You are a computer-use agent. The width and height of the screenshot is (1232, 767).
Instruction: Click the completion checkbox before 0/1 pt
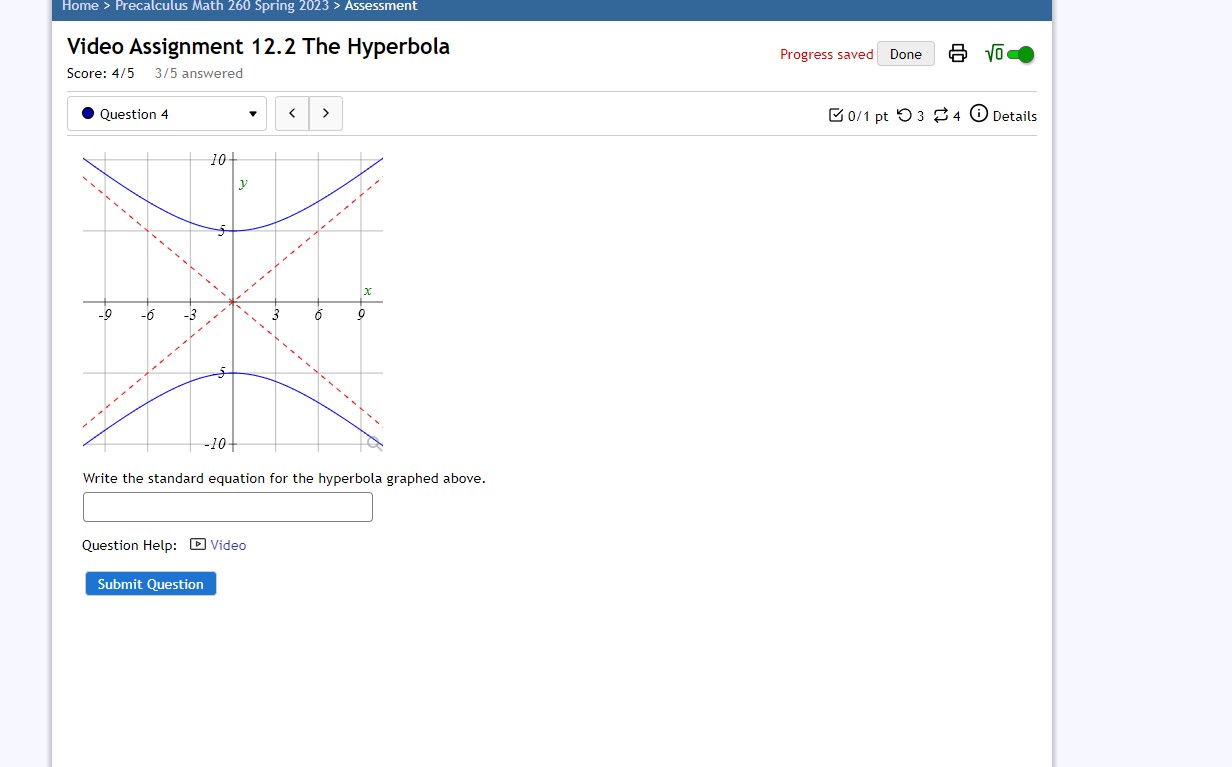tap(836, 115)
